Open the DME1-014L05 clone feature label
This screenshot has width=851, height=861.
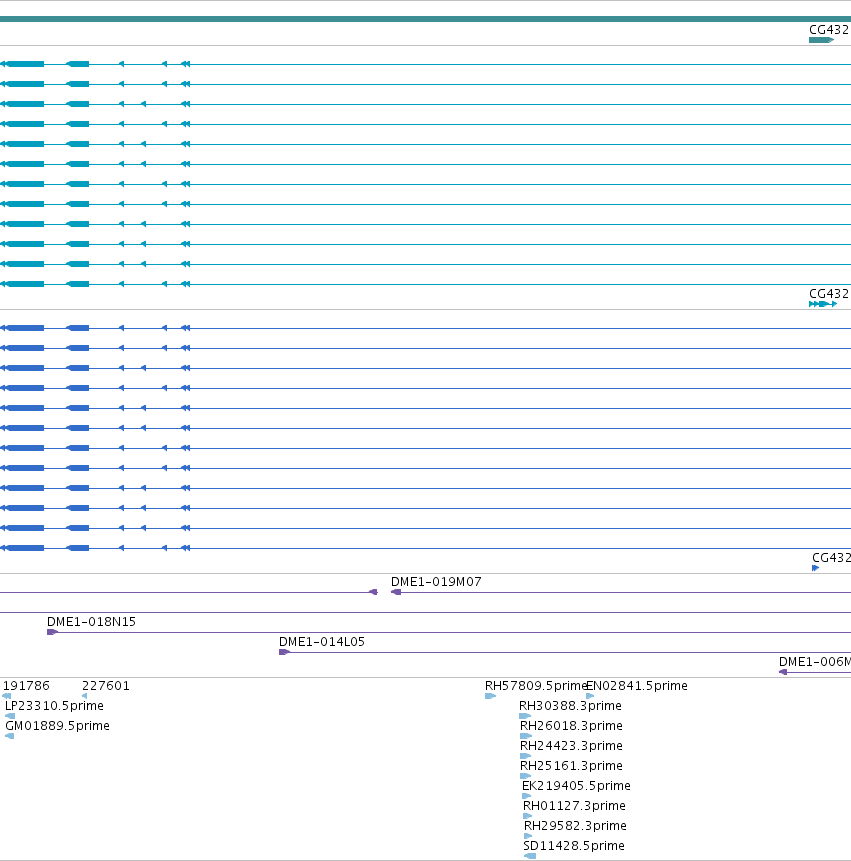click(x=322, y=641)
